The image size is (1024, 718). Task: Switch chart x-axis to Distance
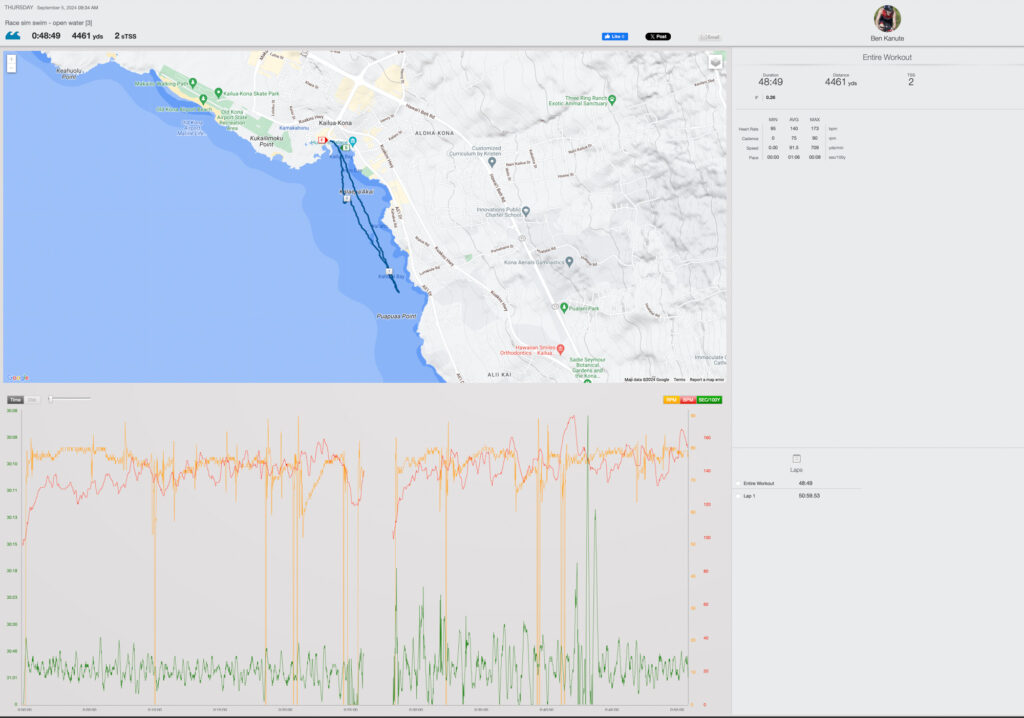pos(32,399)
